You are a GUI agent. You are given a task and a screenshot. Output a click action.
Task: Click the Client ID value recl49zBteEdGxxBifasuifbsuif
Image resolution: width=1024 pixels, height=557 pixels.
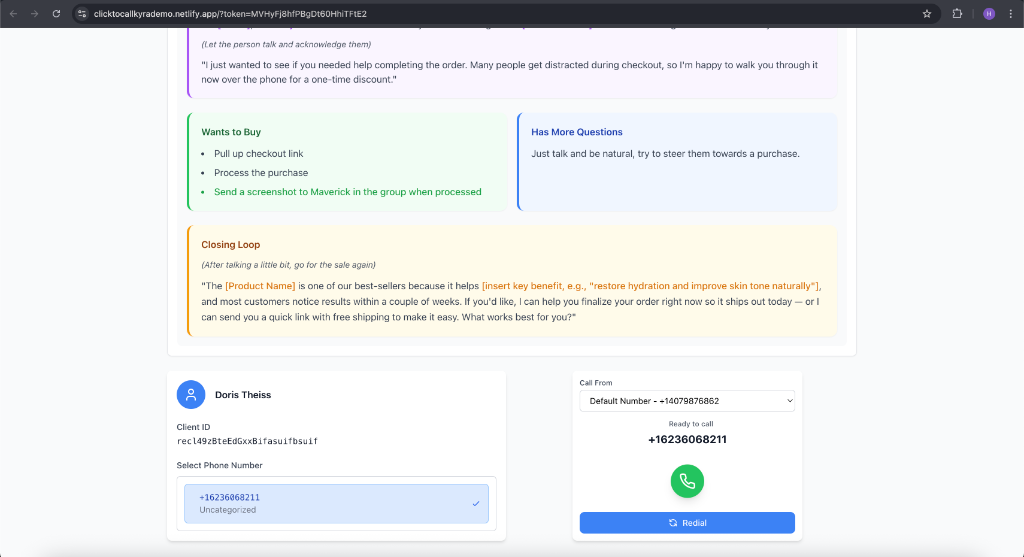(247, 441)
